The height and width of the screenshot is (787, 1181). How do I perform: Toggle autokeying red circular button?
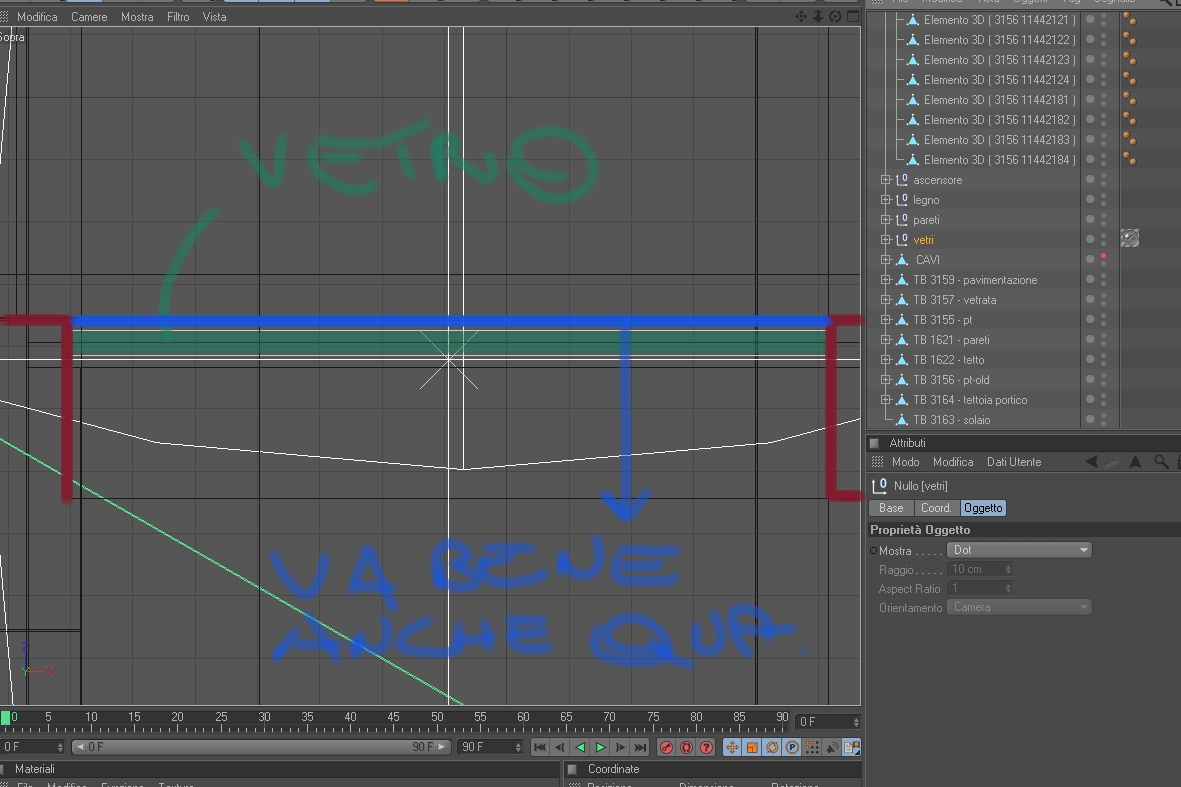(x=686, y=747)
